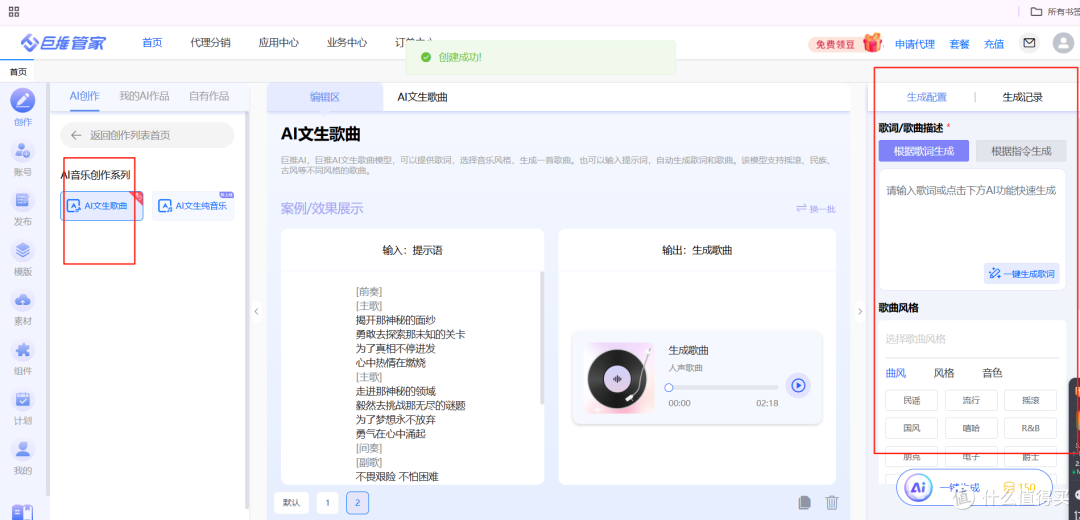Copy the example content icon
The image size is (1080, 520).
pos(804,503)
